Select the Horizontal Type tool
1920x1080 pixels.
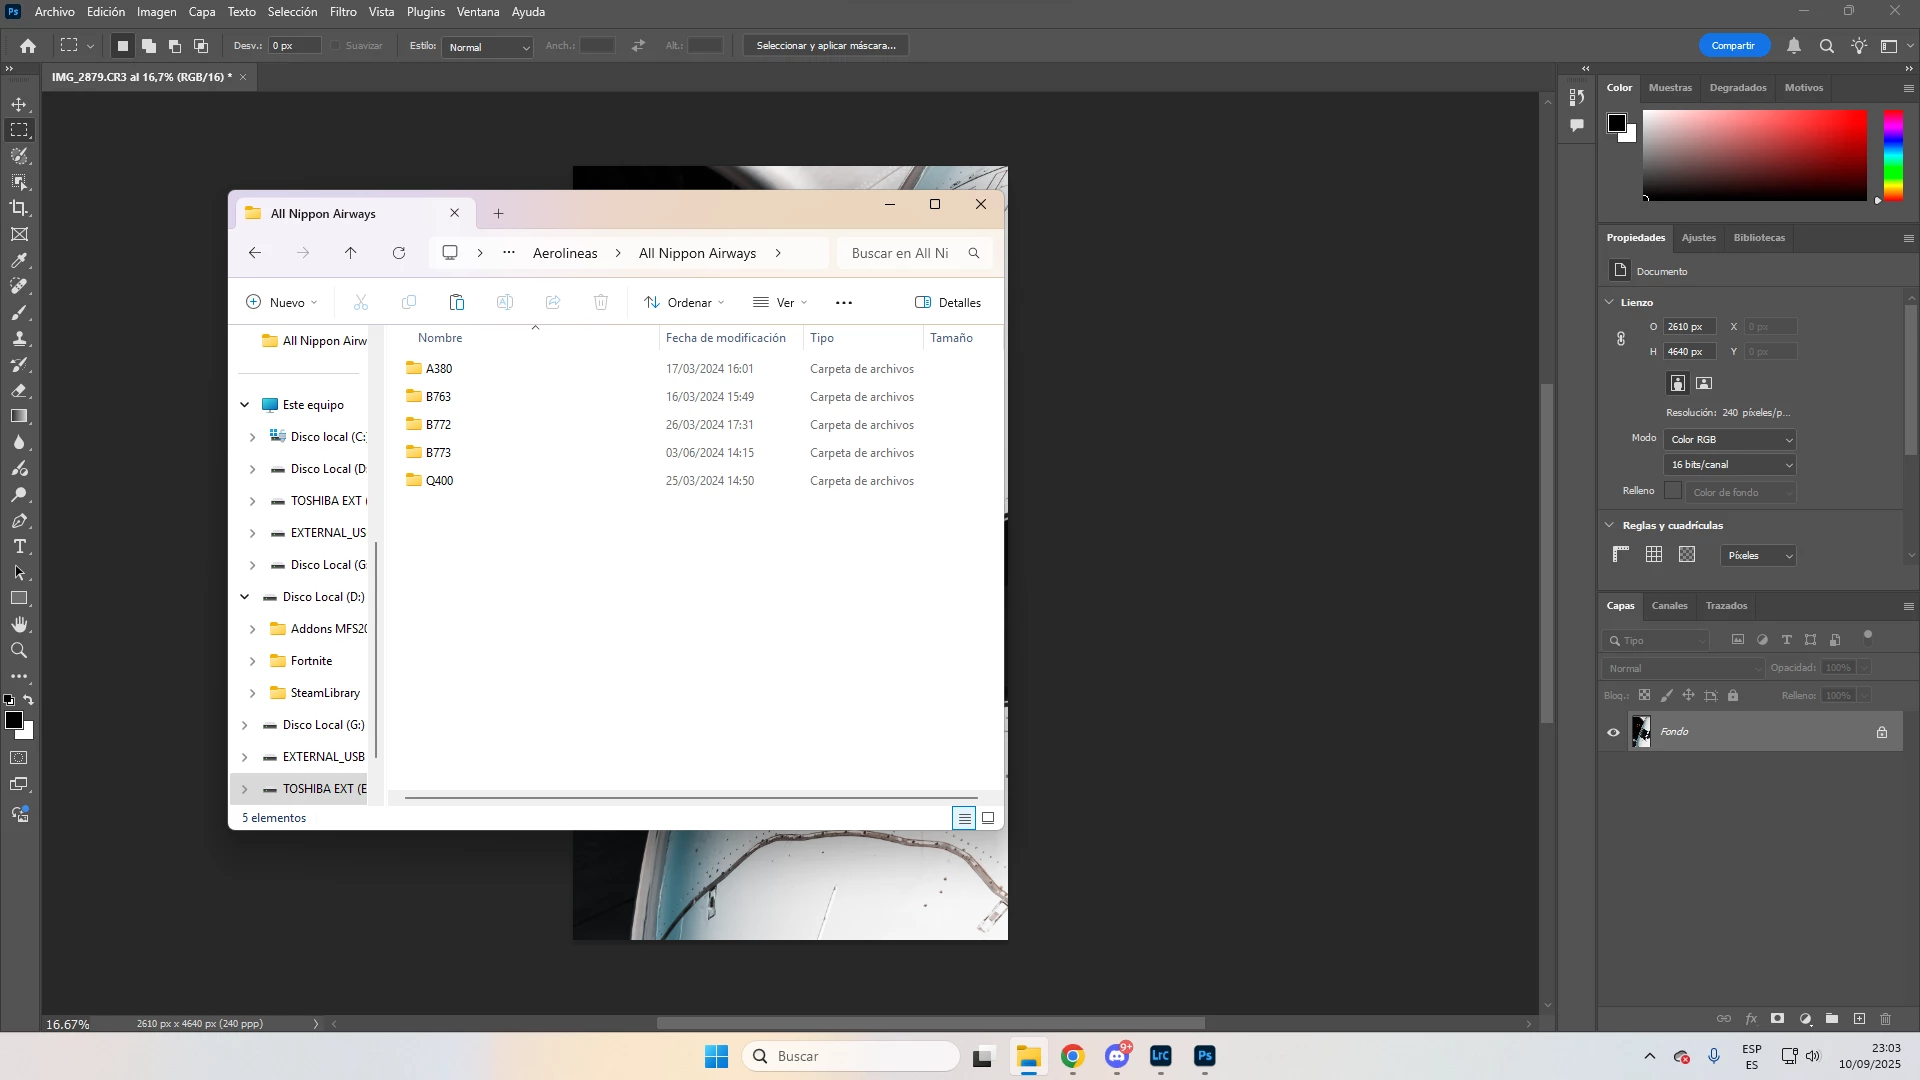click(19, 547)
